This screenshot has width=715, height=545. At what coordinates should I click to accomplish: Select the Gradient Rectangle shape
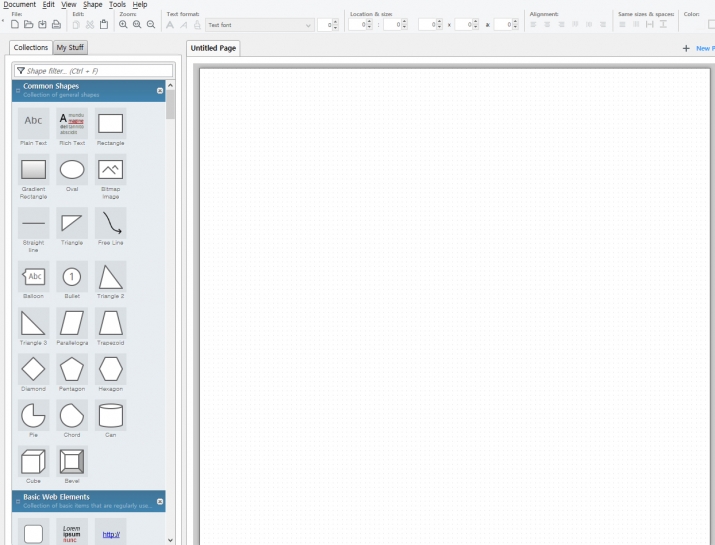pos(33,177)
